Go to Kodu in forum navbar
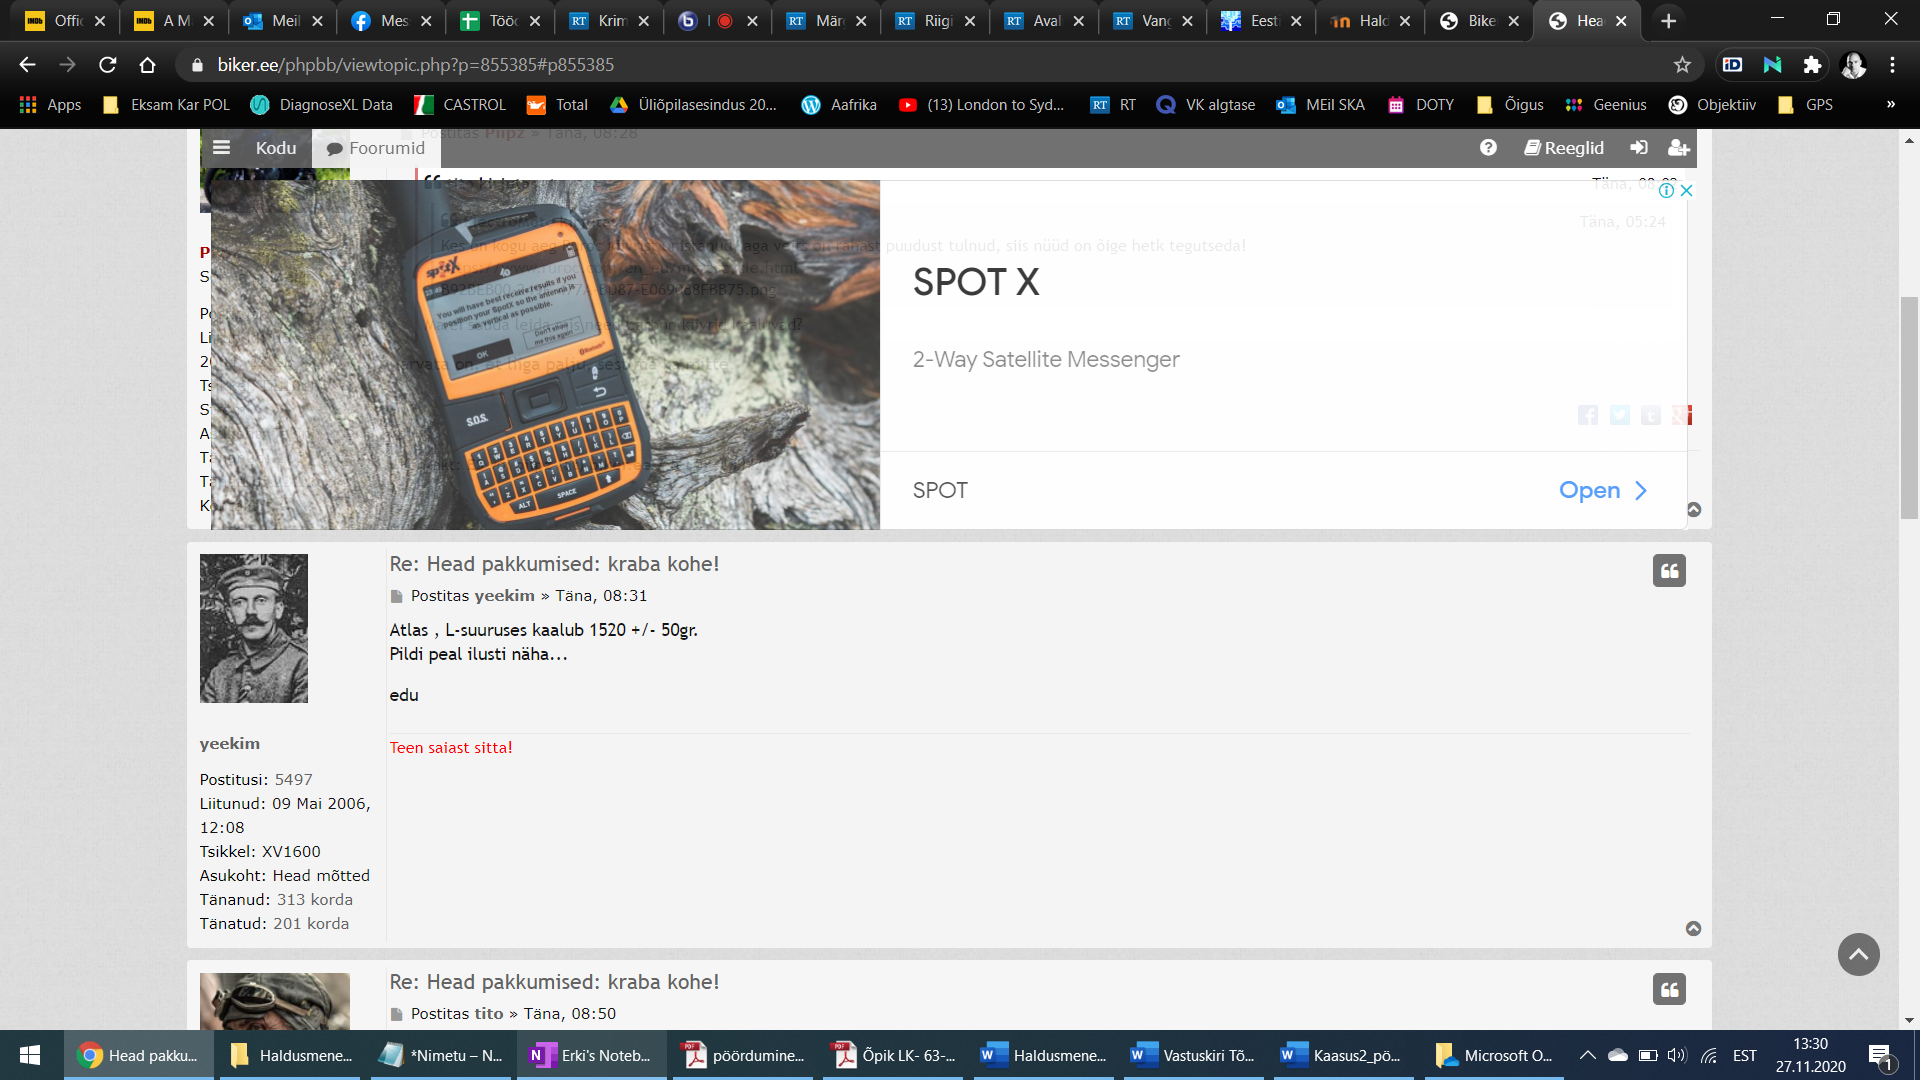 point(276,148)
